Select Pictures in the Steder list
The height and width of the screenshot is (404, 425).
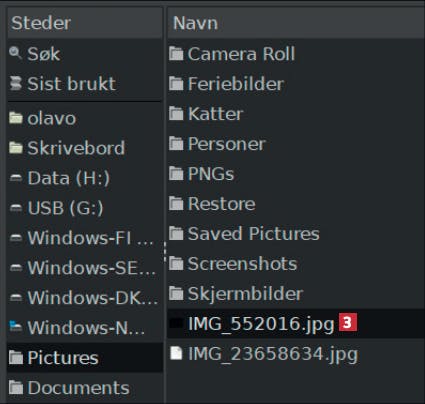click(x=85, y=357)
